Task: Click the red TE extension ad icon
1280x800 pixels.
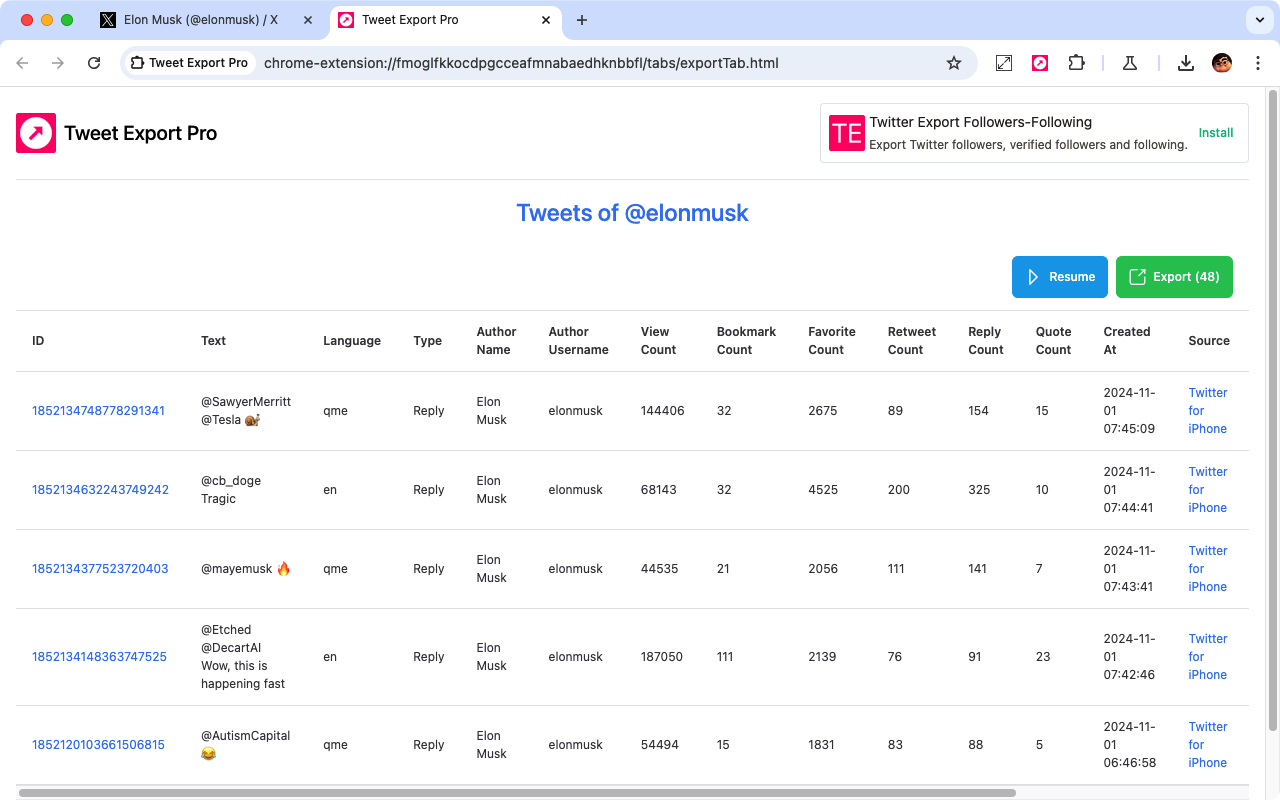Action: (847, 133)
